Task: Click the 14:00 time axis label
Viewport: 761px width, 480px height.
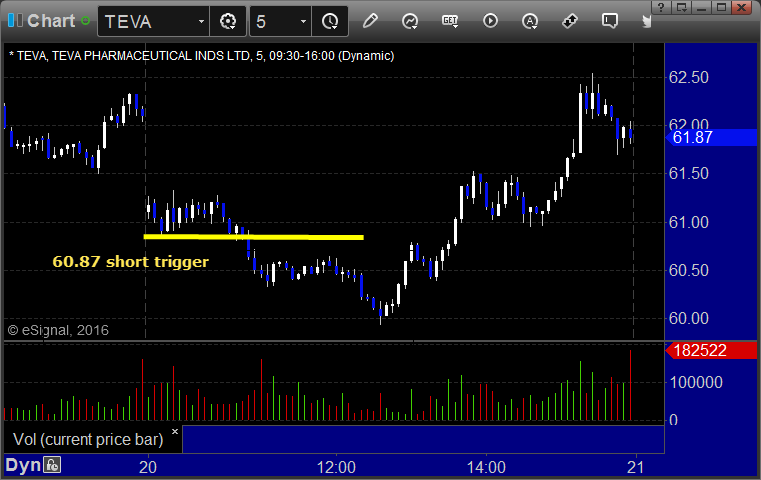Action: point(486,467)
